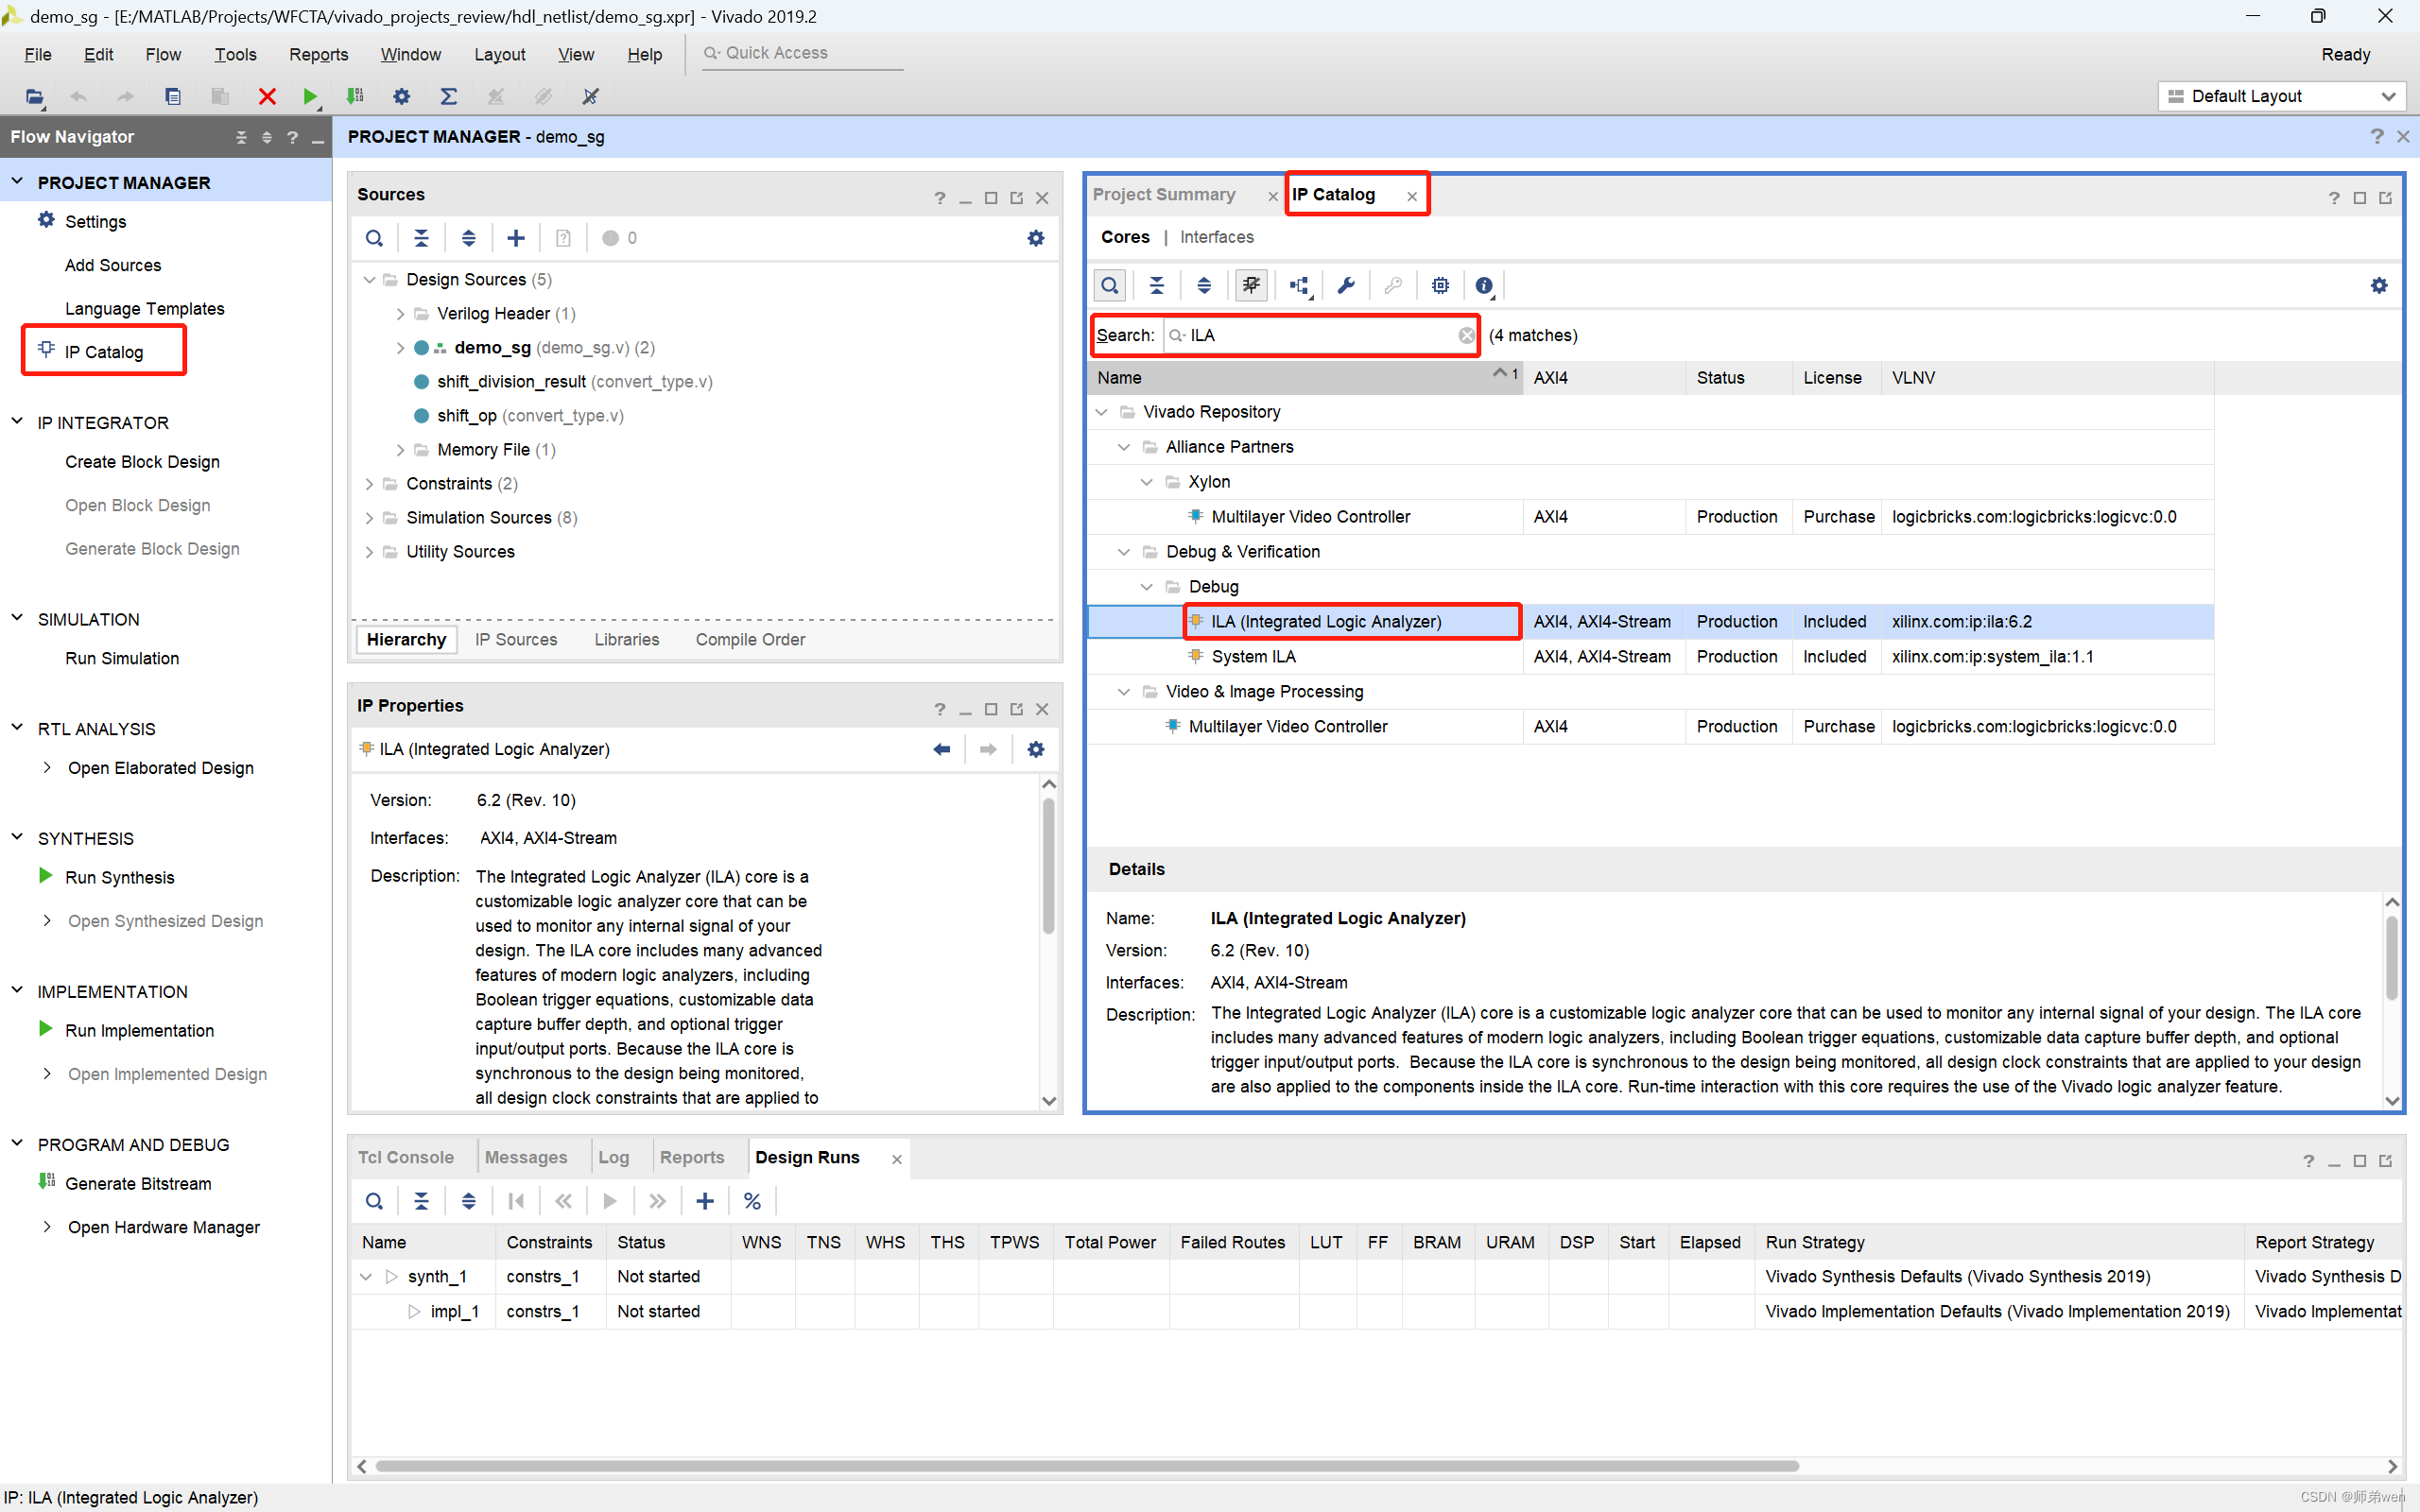Toggle group by hierarchy button in IP Catalog
2420x1512 pixels.
(x=1299, y=286)
